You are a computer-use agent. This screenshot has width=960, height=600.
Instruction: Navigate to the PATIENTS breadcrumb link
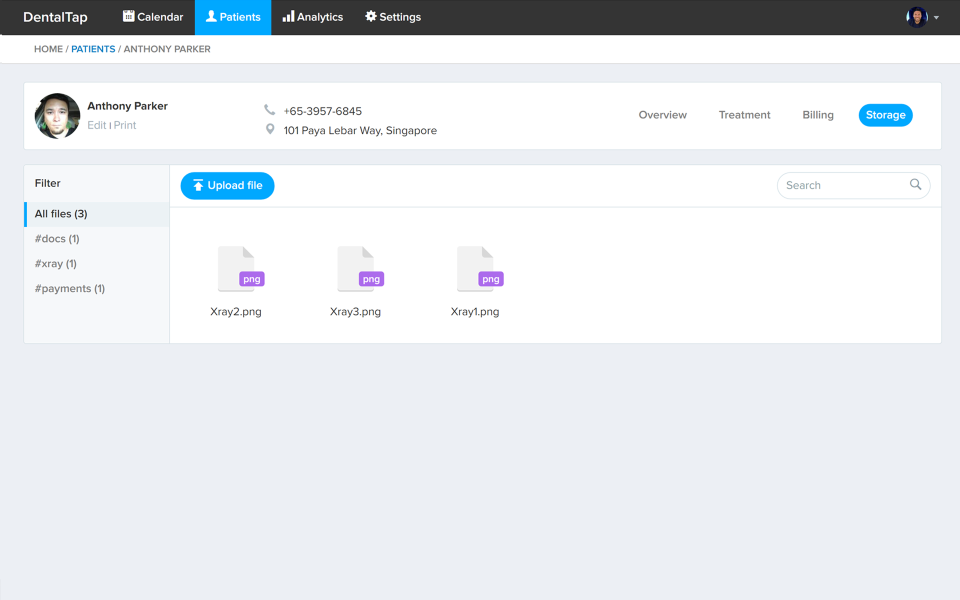click(x=93, y=49)
